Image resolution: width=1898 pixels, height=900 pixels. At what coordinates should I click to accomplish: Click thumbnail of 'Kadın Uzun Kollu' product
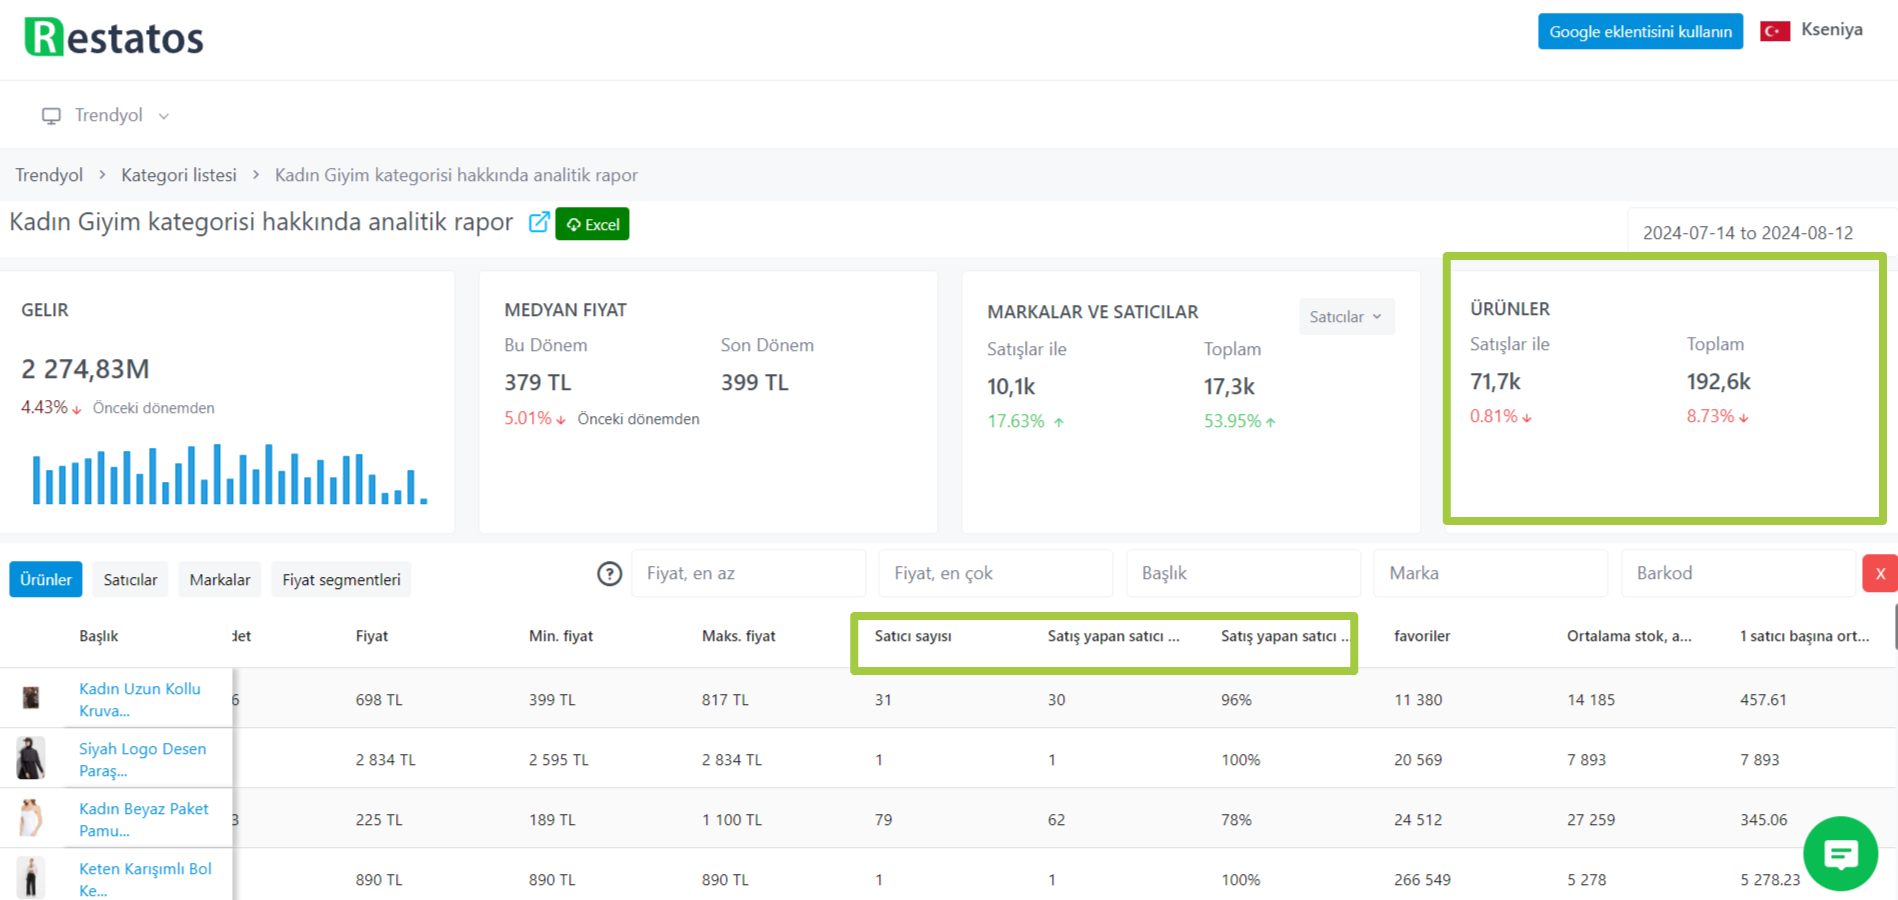click(x=31, y=698)
